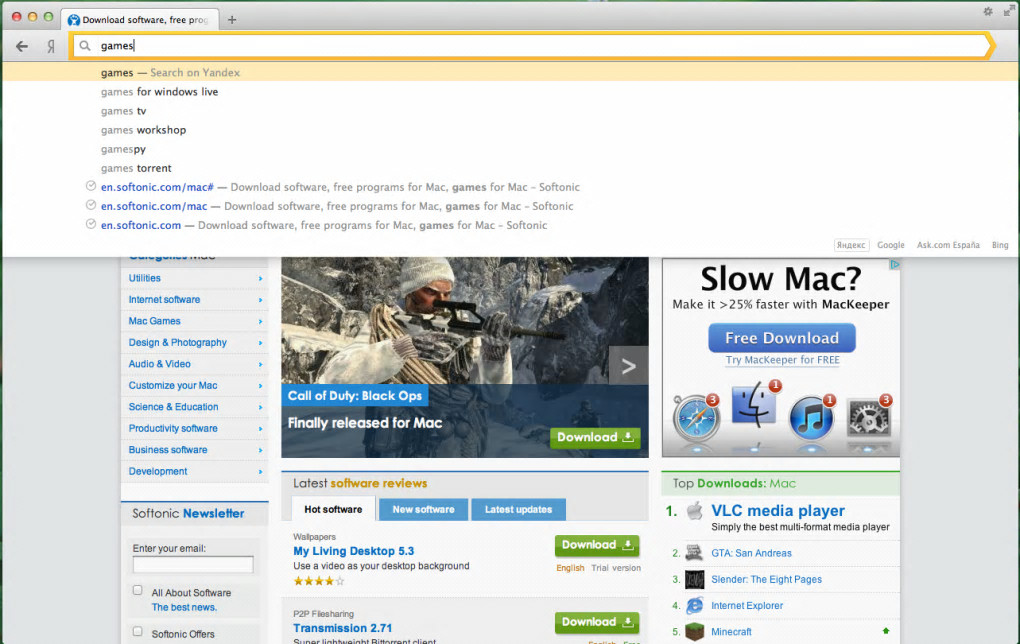Rate My Living Desktop with the stars

319,581
